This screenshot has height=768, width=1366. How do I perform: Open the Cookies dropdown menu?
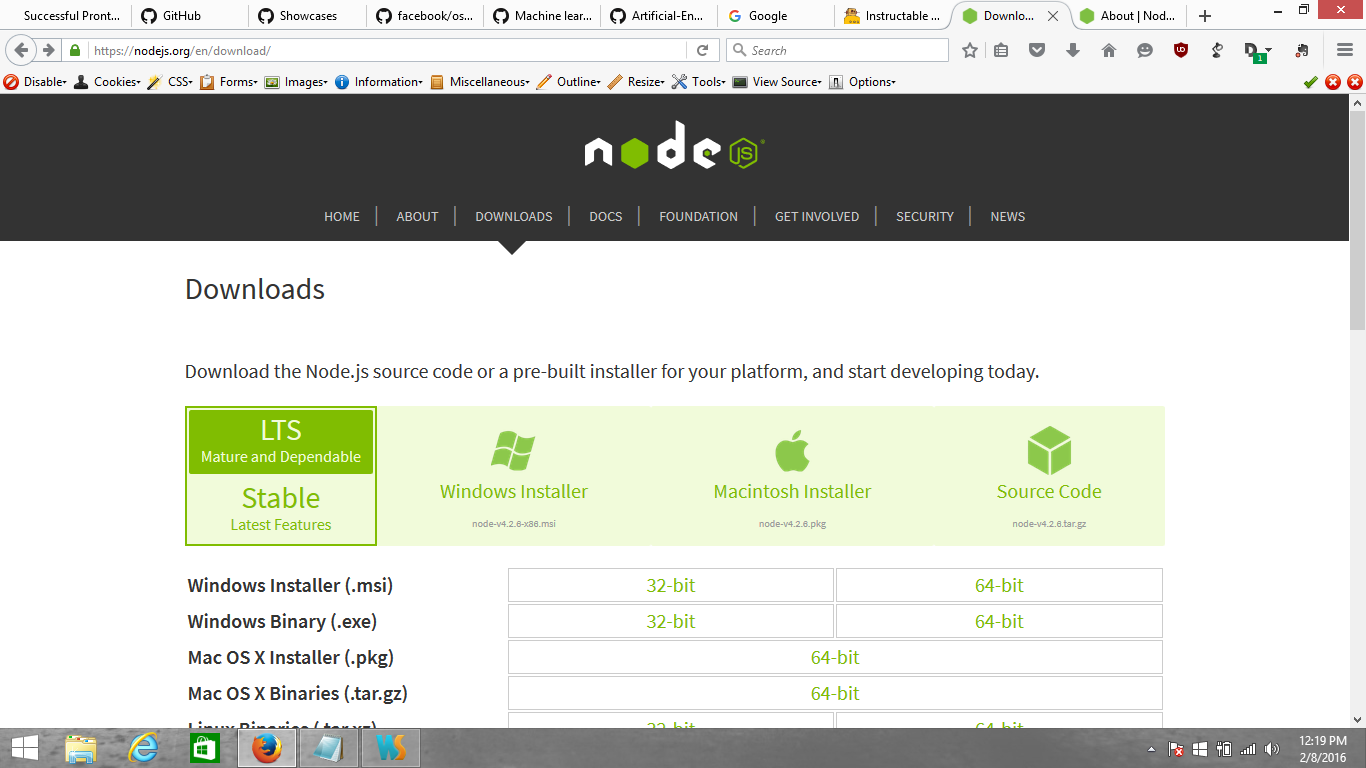[x=108, y=82]
